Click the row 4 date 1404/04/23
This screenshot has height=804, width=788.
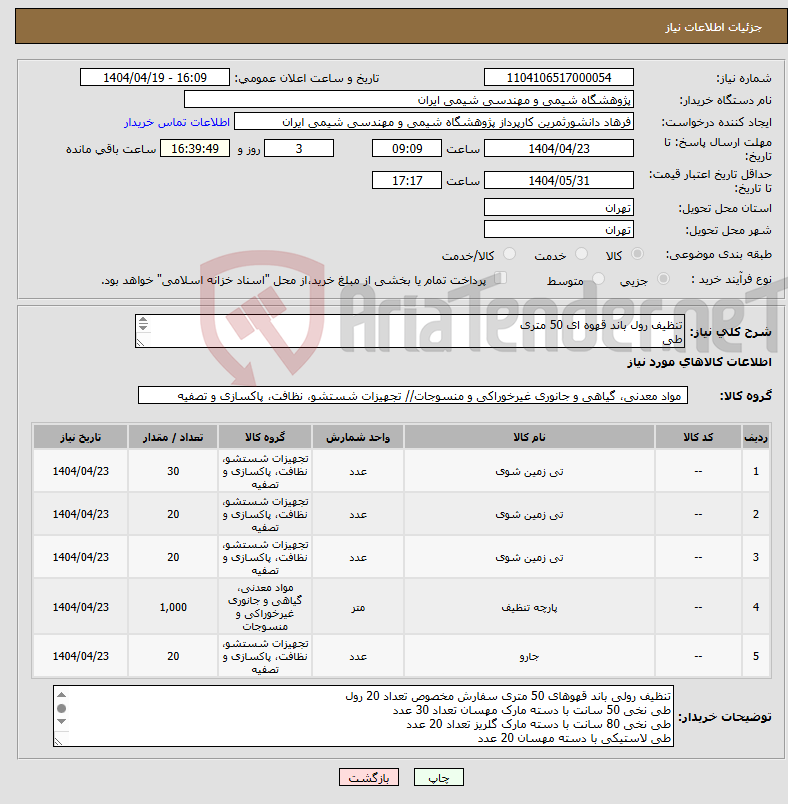[x=80, y=607]
